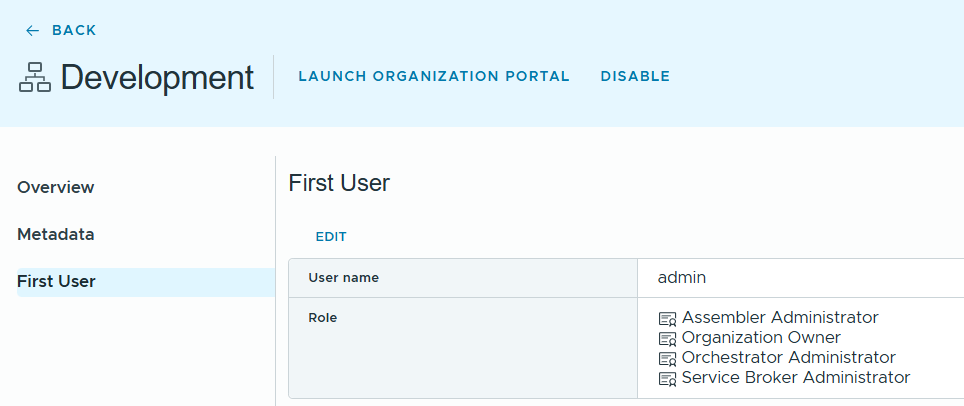Select the Service Broker Administrator role text
This screenshot has width=964, height=406.
[796, 377]
